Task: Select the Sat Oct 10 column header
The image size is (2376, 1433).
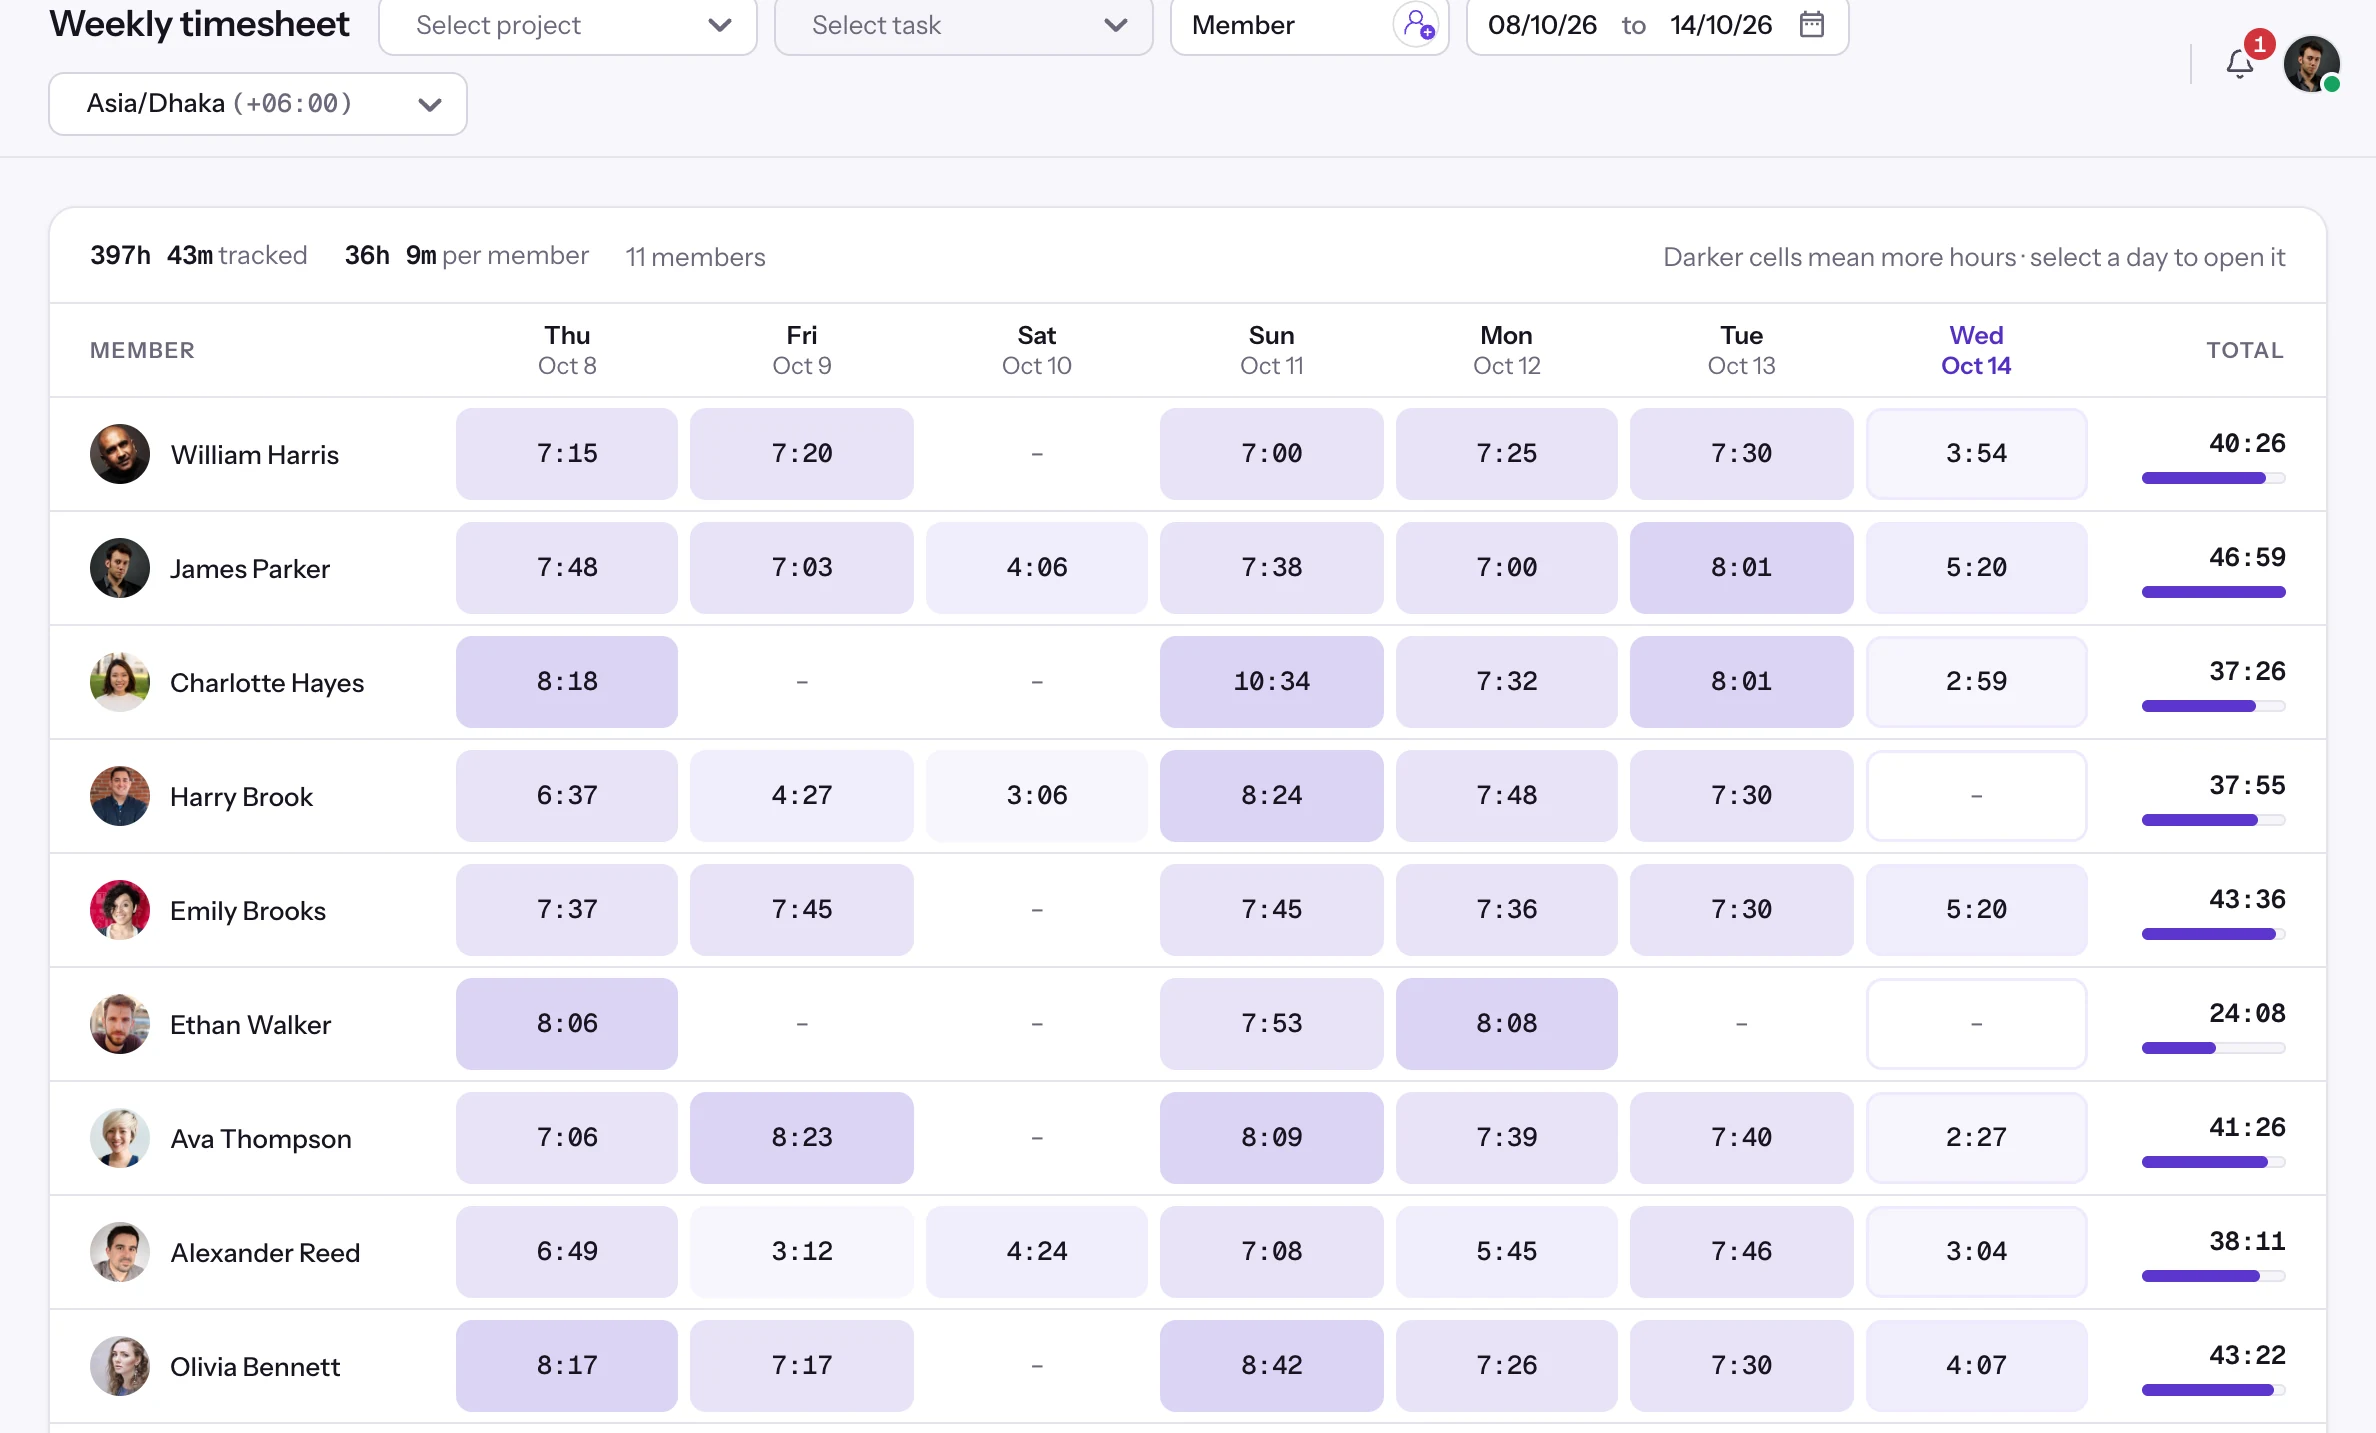Action: point(1037,350)
